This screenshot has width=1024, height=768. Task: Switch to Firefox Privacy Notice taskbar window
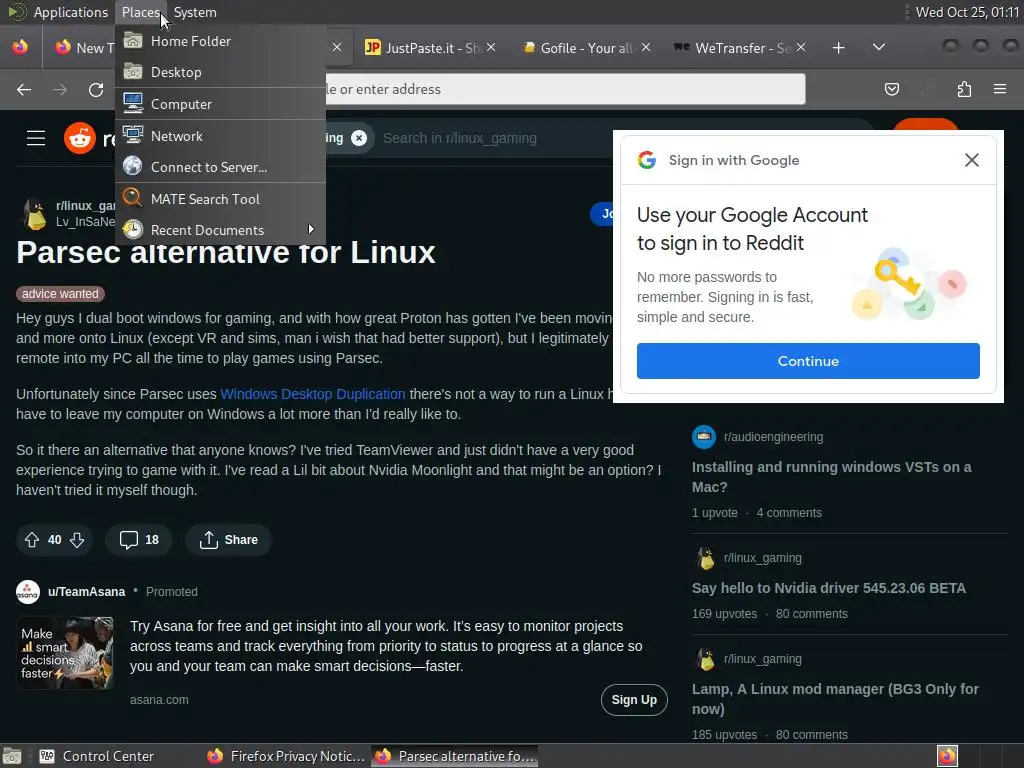[x=285, y=756]
